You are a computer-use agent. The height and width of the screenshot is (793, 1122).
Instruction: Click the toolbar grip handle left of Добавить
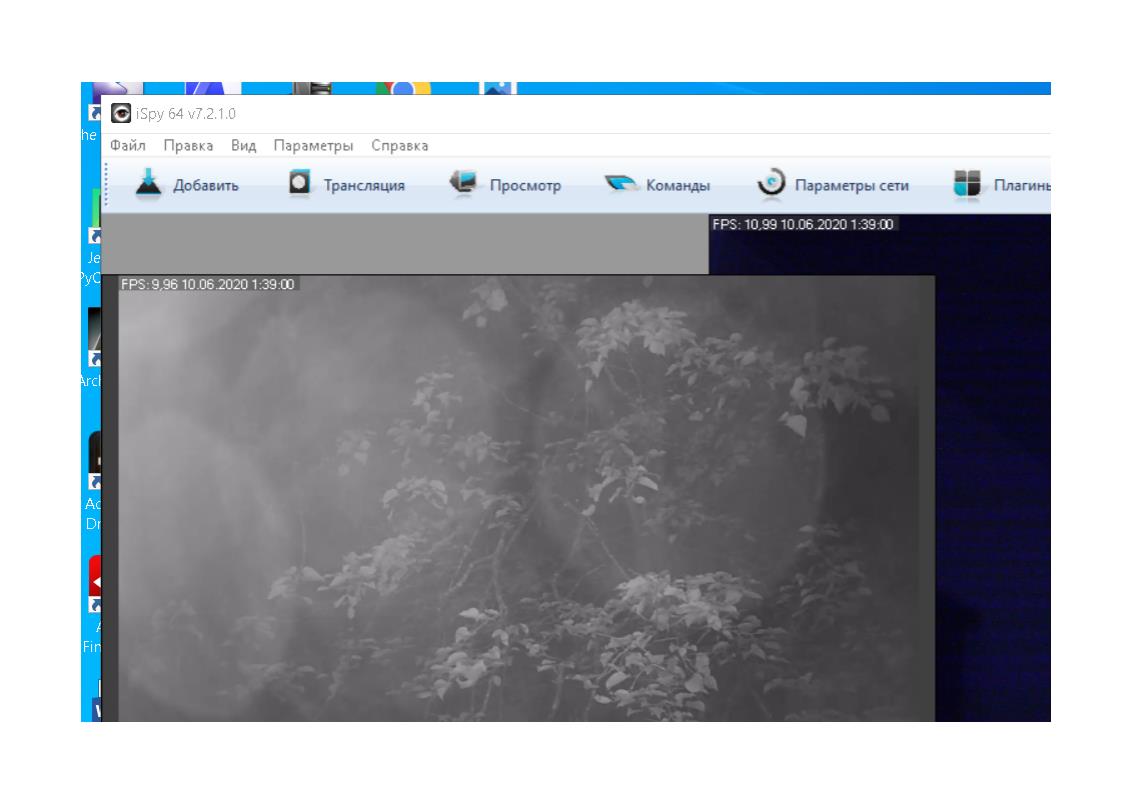tap(107, 185)
